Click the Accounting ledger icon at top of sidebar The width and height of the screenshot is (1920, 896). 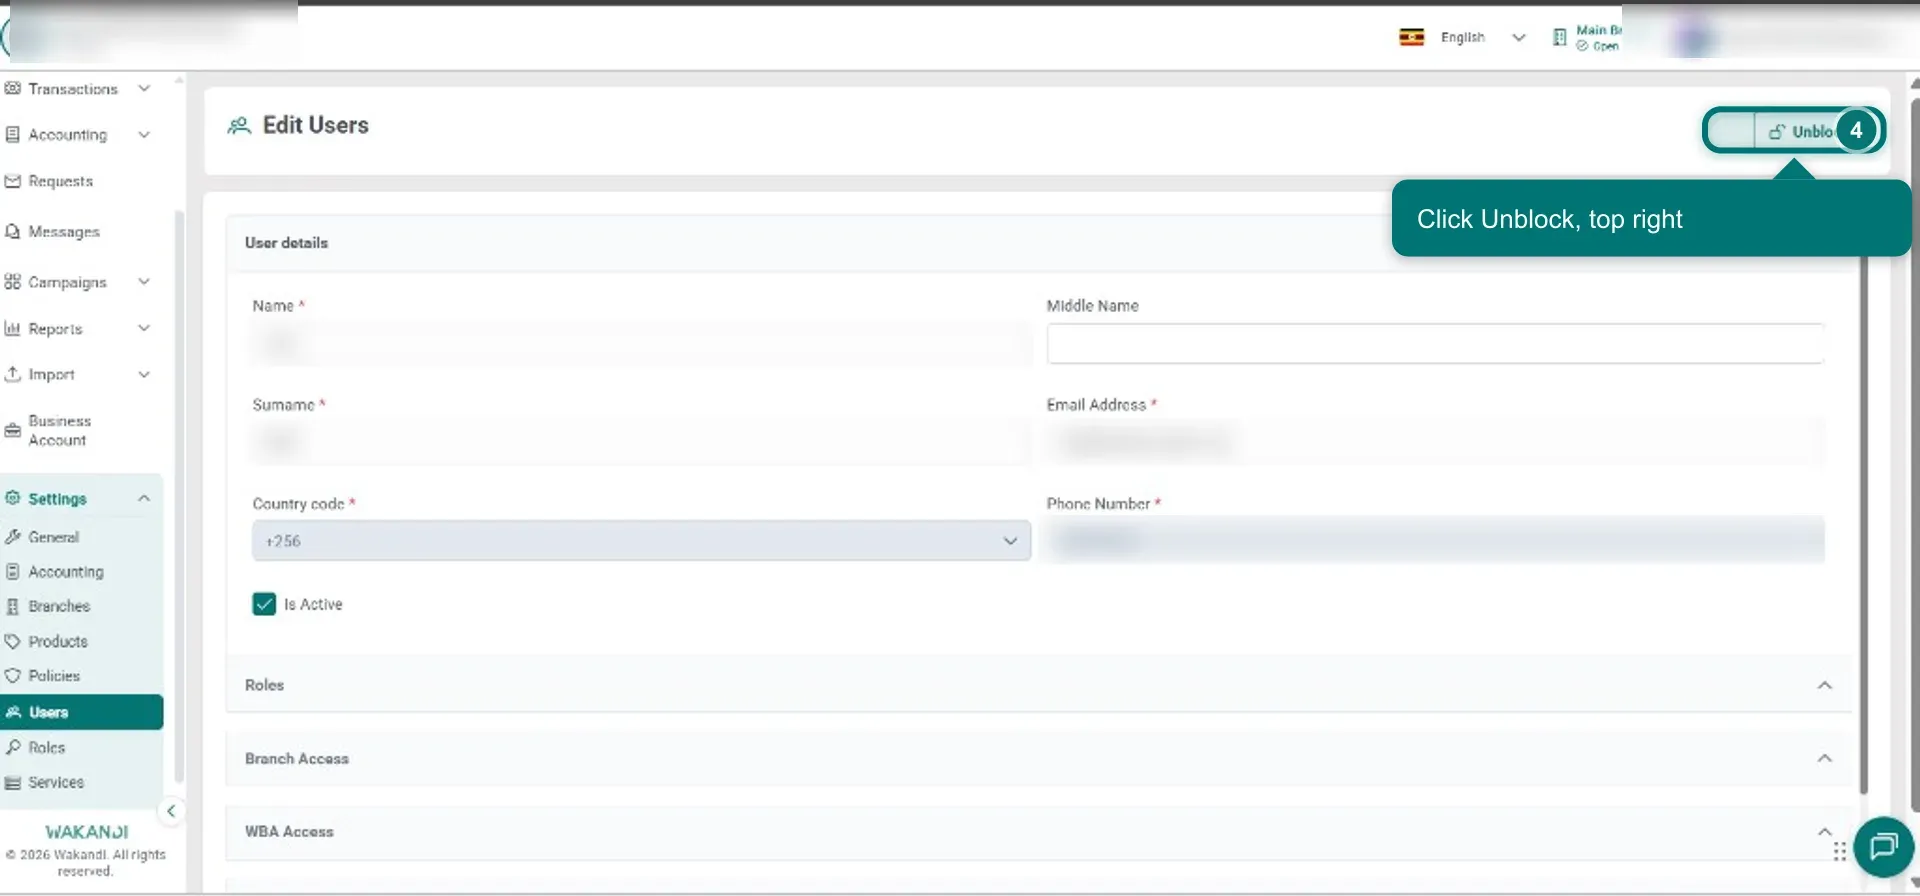tap(12, 134)
